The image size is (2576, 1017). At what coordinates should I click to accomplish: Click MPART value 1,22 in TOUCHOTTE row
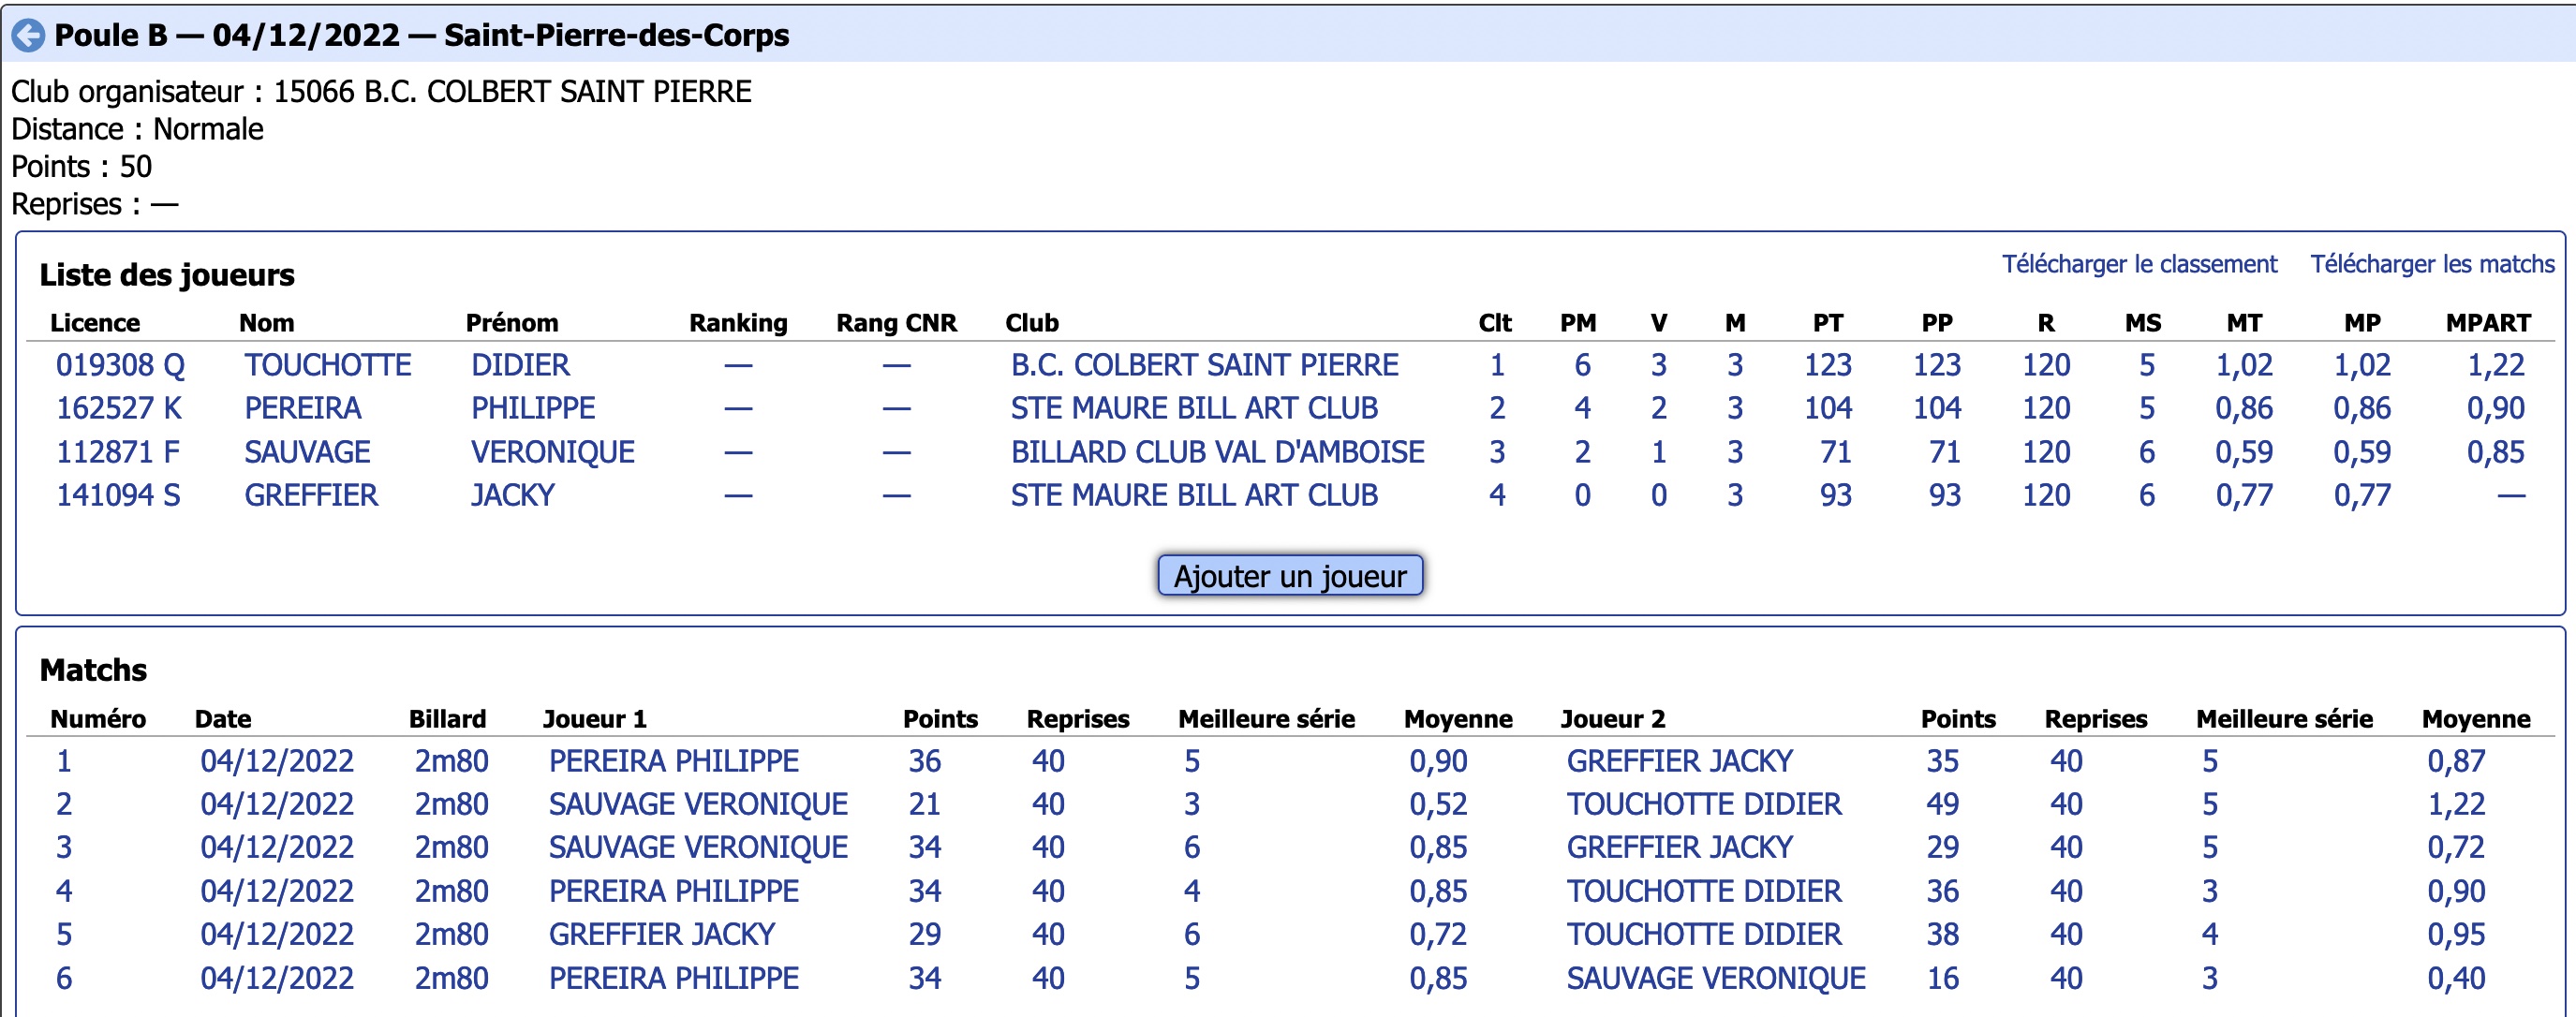[2496, 365]
